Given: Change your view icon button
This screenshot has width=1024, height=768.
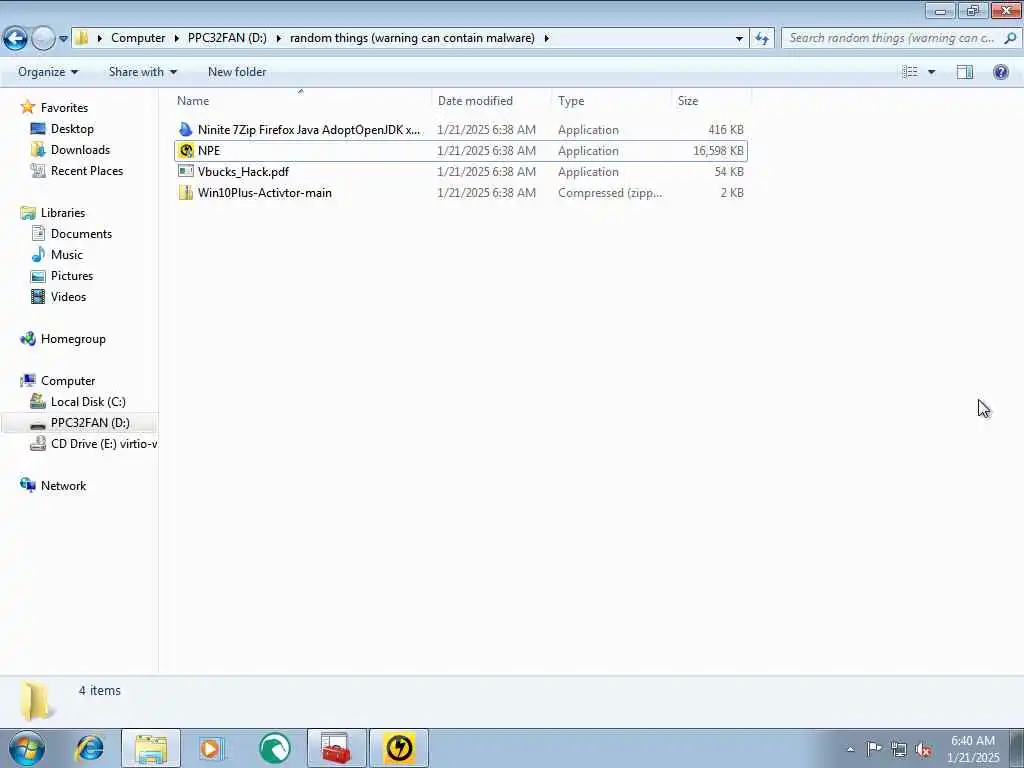Looking at the screenshot, I should pos(910,72).
